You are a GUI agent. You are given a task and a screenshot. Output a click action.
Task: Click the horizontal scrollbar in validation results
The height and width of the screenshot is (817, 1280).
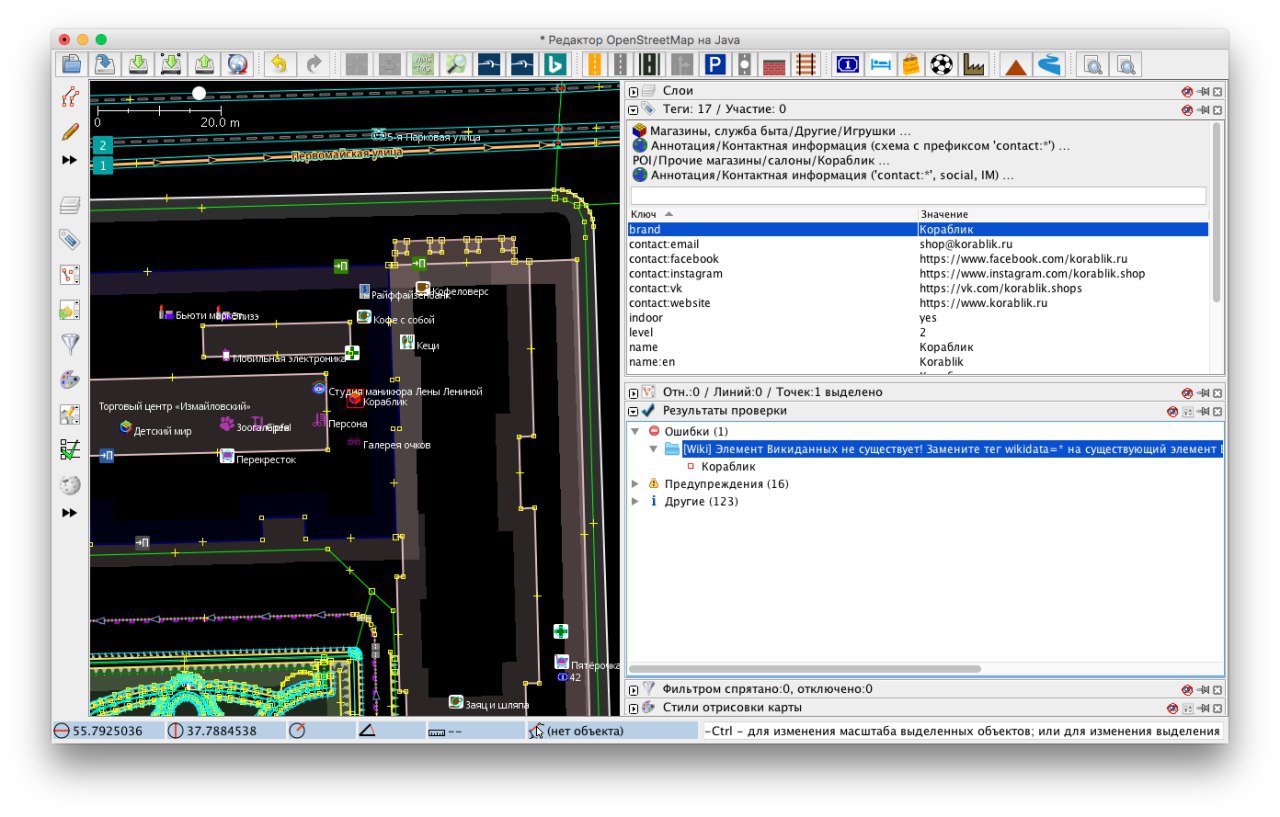pos(804,669)
